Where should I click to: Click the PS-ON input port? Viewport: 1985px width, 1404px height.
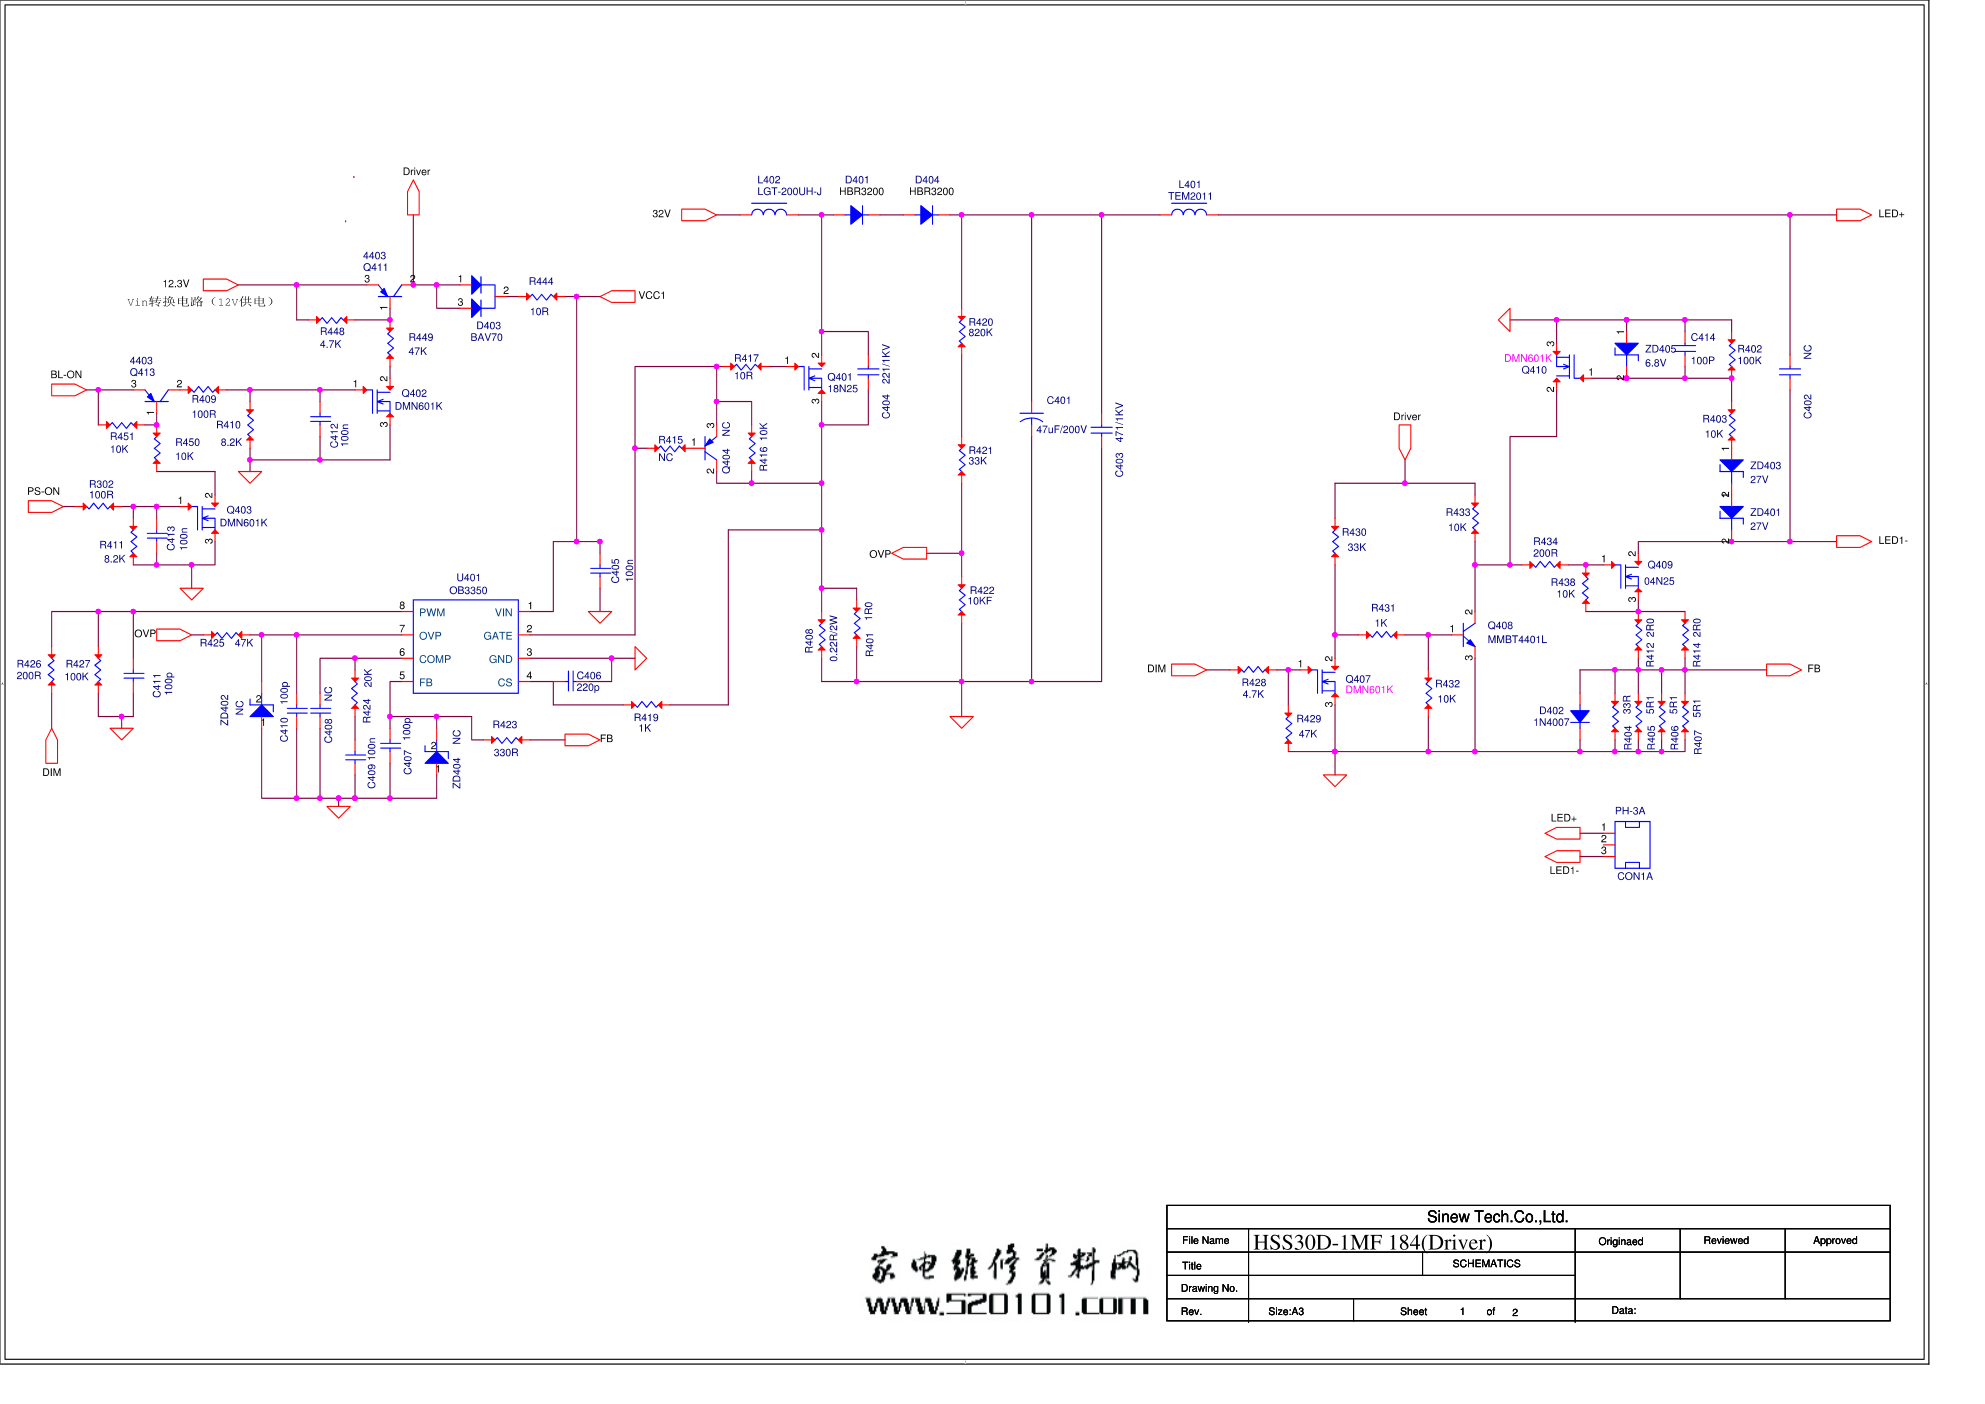[45, 507]
